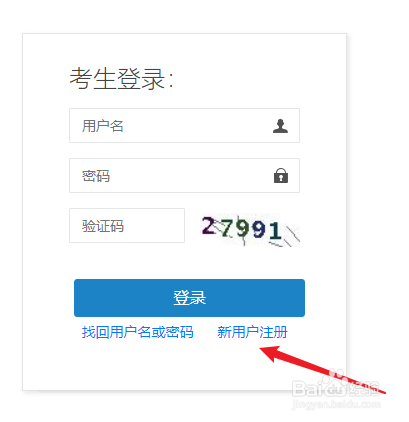
Task: Click the 经验 watermark text beside Baidu logo
Action: click(x=363, y=388)
